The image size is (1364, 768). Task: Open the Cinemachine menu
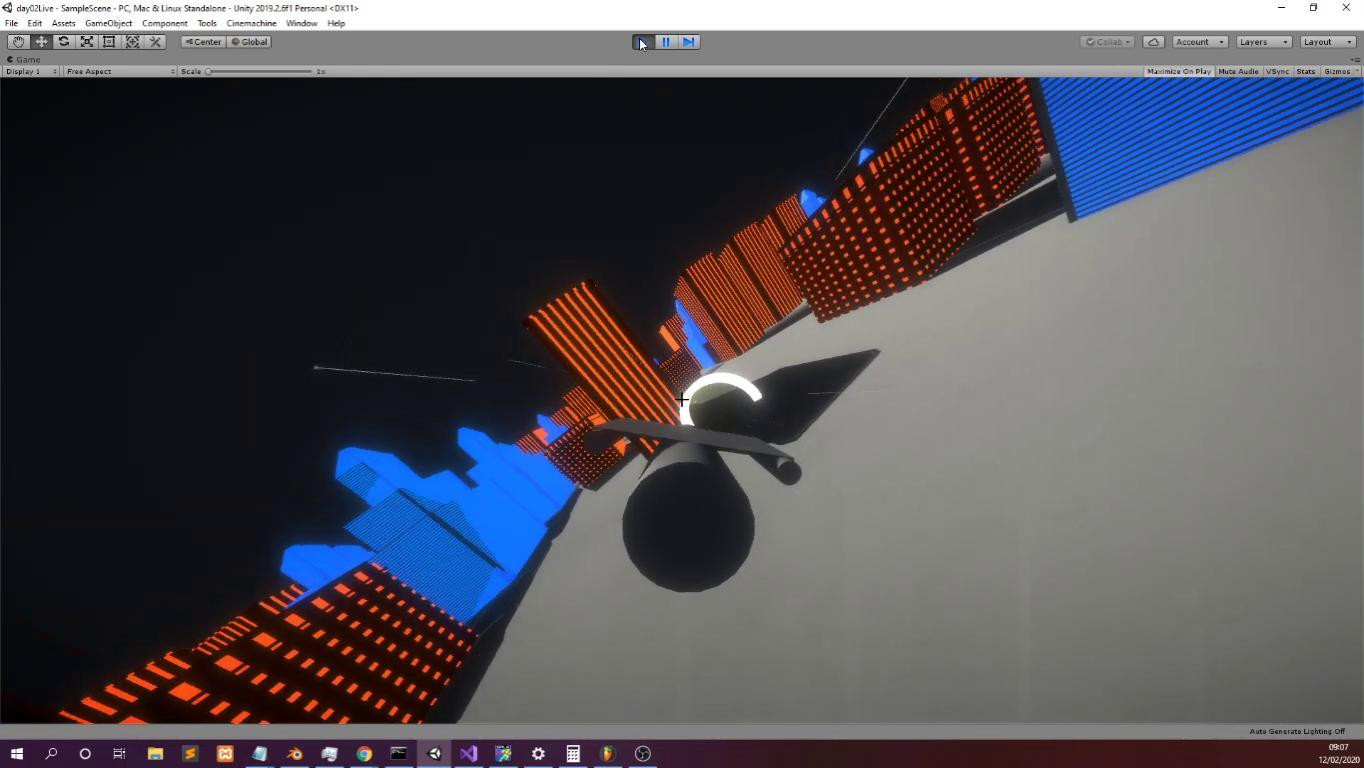click(251, 23)
